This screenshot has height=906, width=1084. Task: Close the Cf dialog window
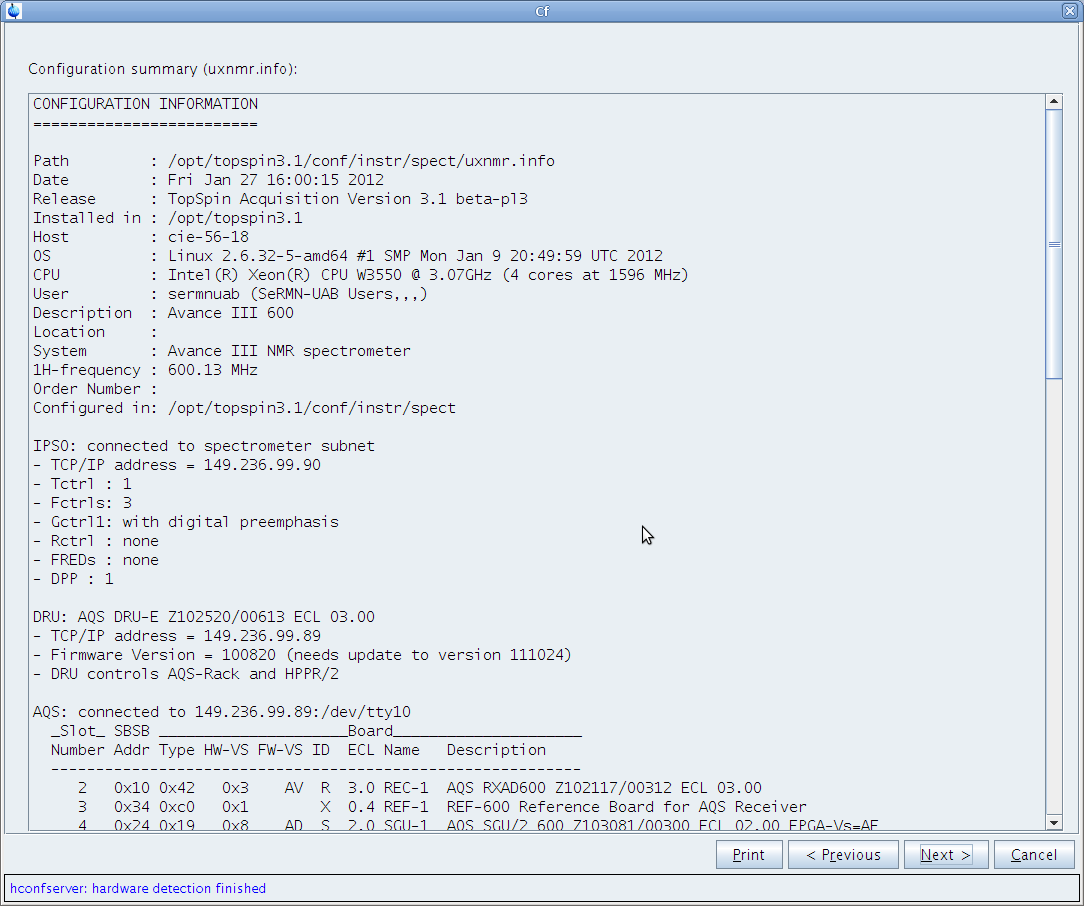[x=1070, y=11]
